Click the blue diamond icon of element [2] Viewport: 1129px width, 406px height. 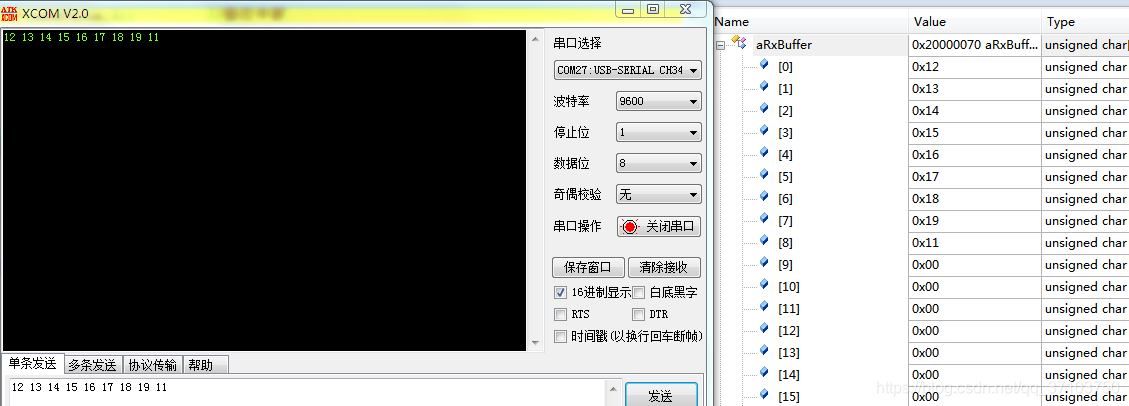[x=764, y=109]
